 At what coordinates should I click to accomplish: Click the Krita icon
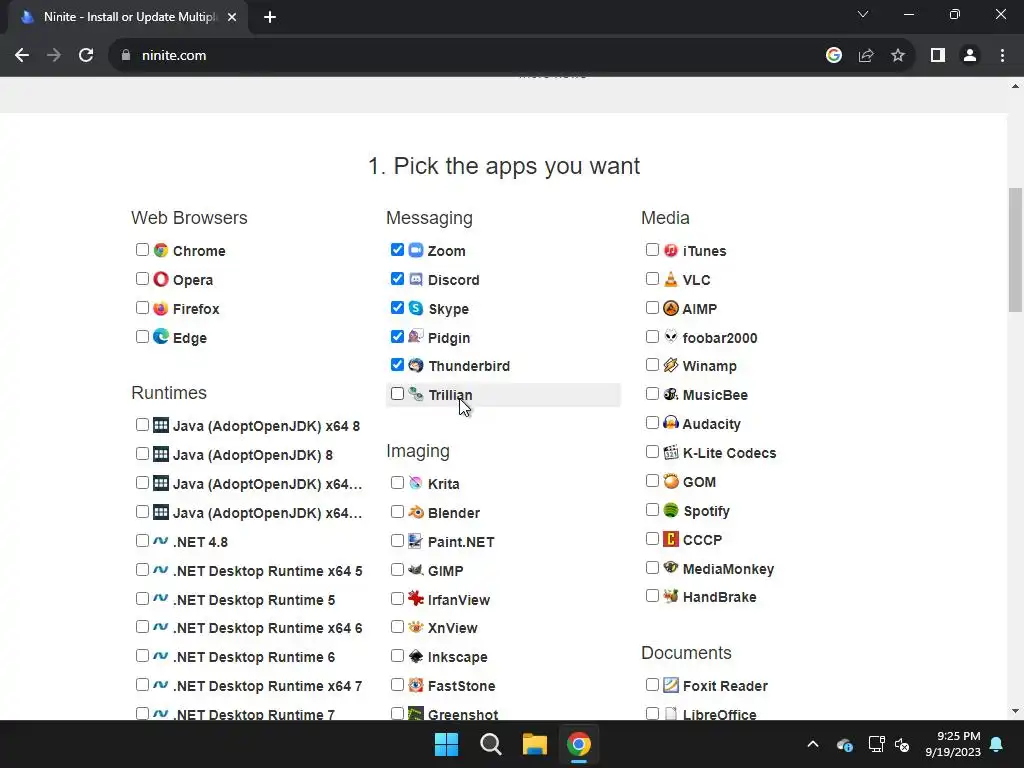click(416, 483)
